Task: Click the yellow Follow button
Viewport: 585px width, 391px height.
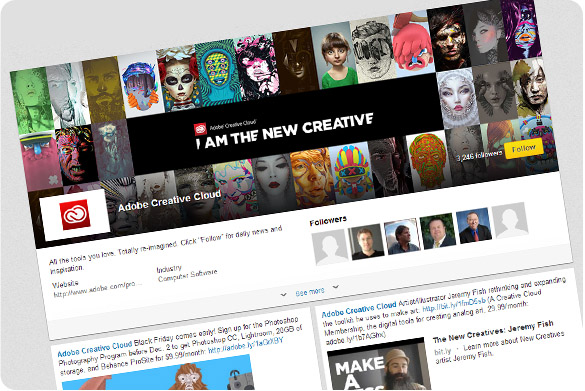Action: (x=524, y=148)
